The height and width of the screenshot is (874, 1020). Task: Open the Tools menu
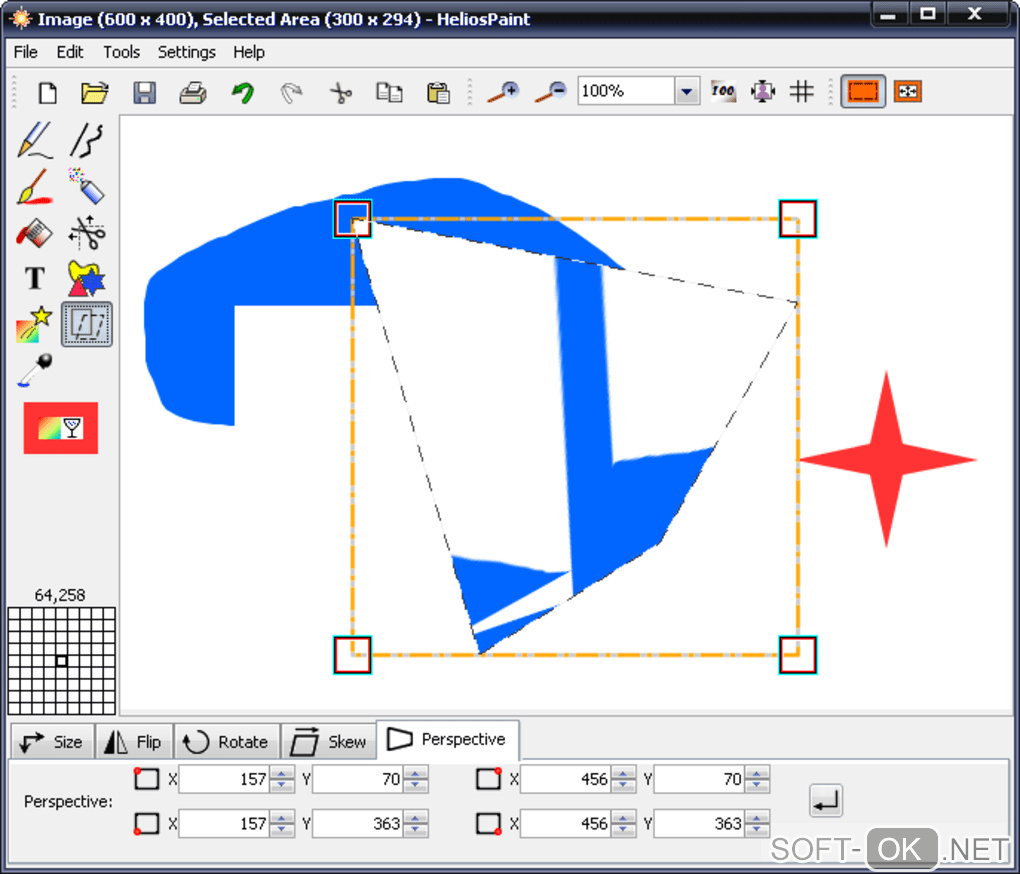[x=121, y=52]
